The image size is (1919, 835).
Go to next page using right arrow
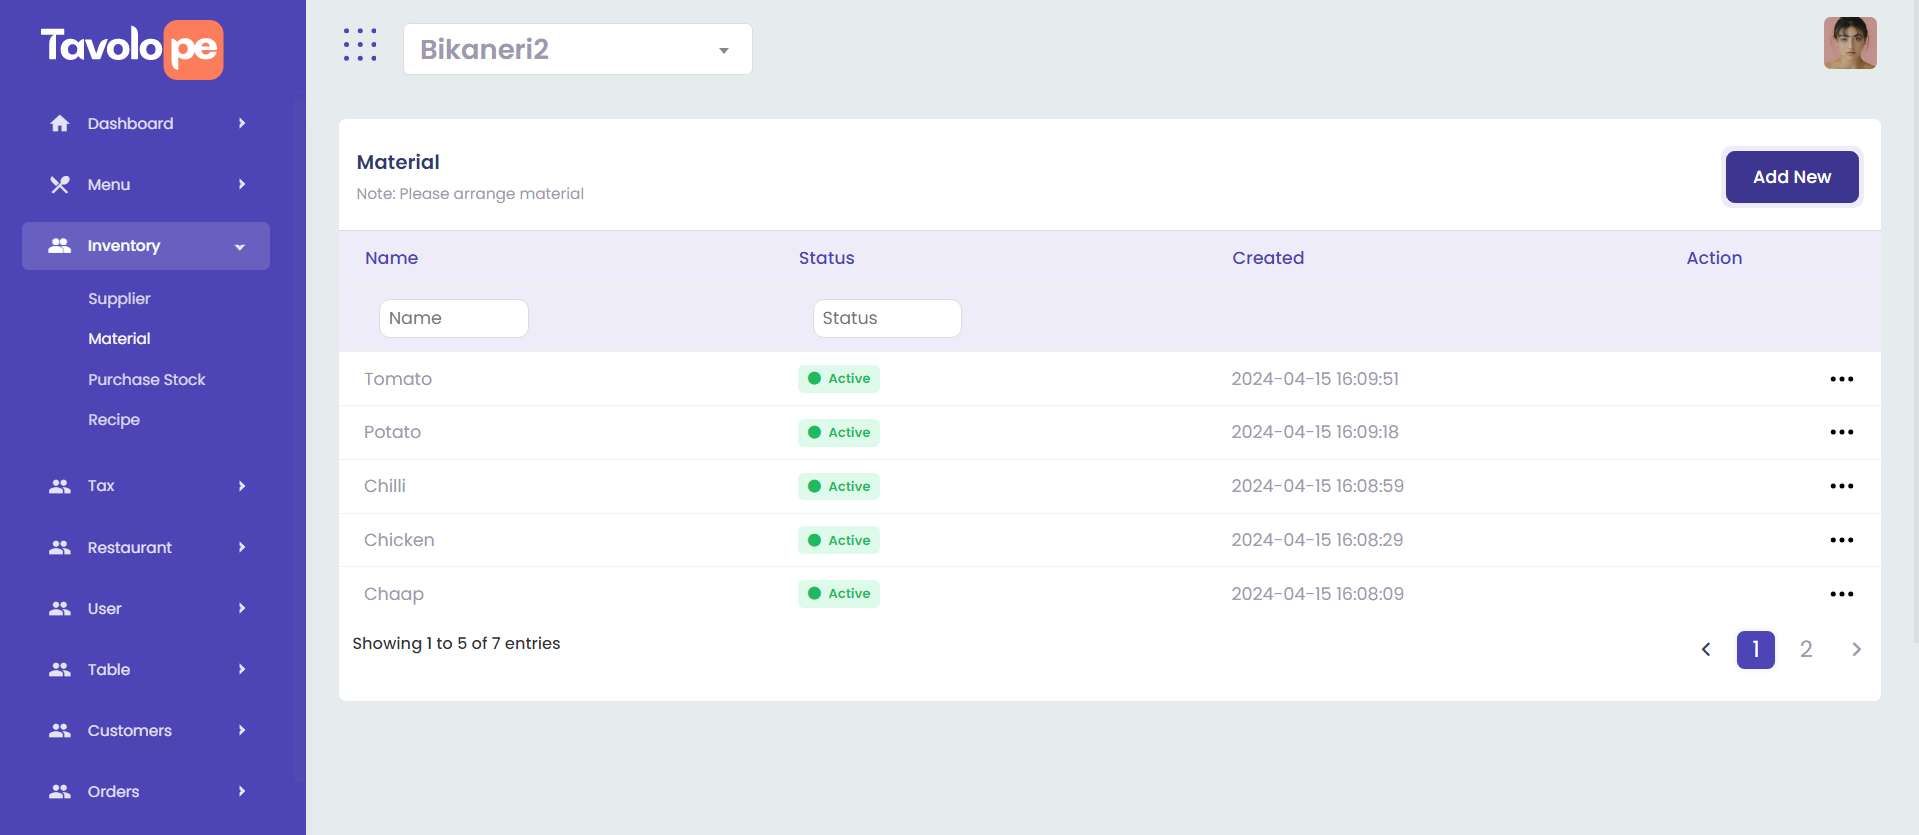1856,649
